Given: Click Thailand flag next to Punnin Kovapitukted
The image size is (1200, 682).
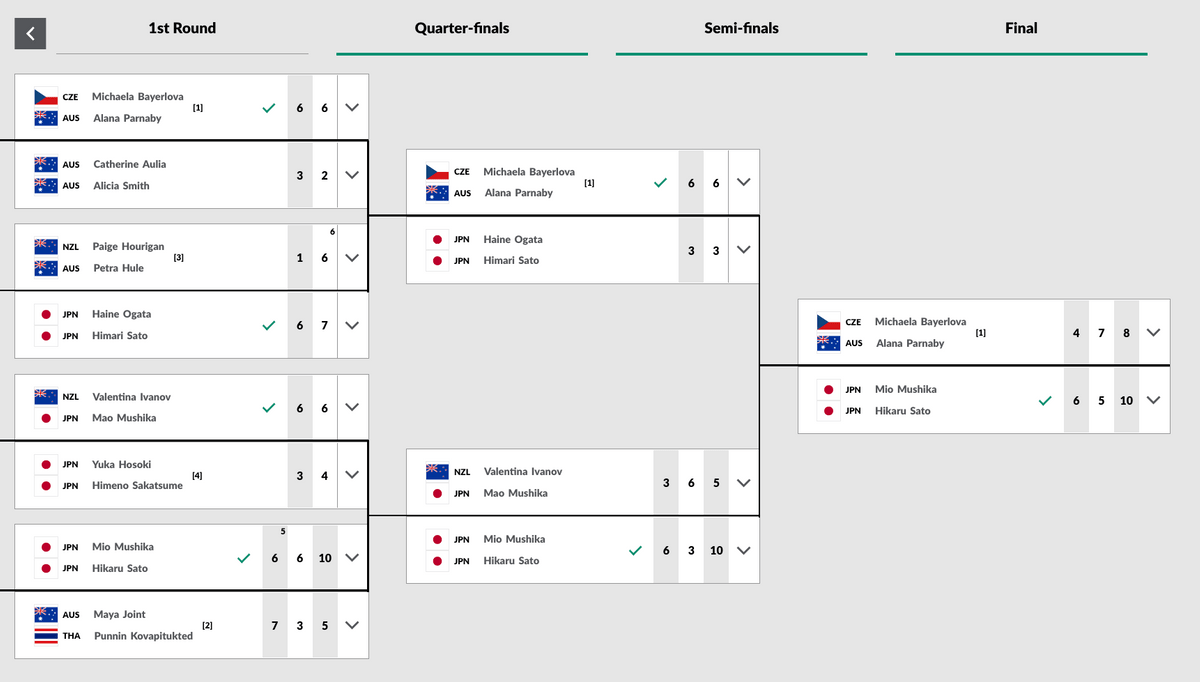Looking at the screenshot, I should pos(46,636).
